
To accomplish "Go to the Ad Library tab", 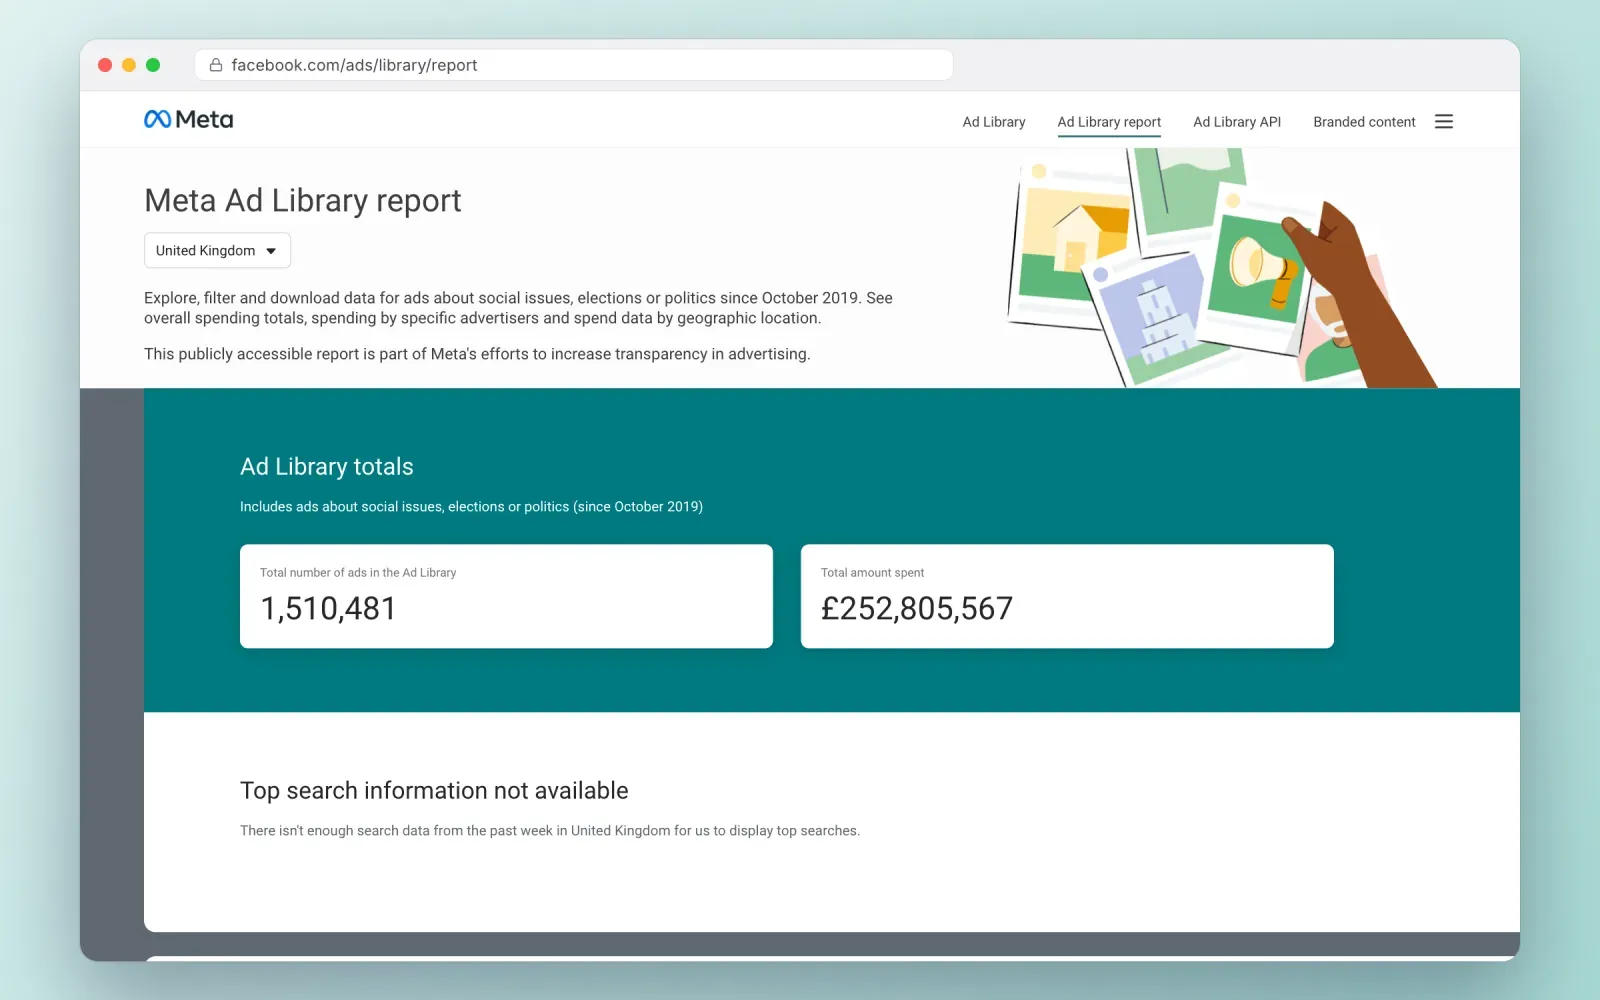I will tap(993, 122).
